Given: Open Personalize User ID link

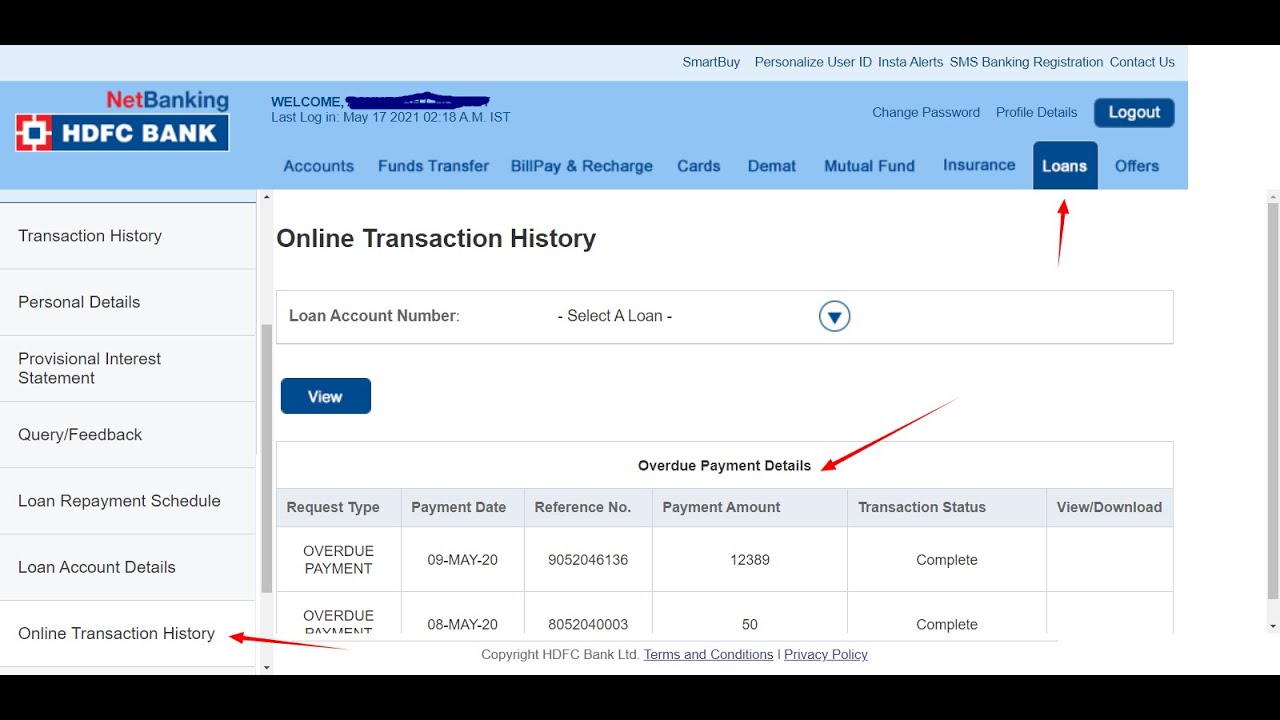Looking at the screenshot, I should (x=813, y=62).
